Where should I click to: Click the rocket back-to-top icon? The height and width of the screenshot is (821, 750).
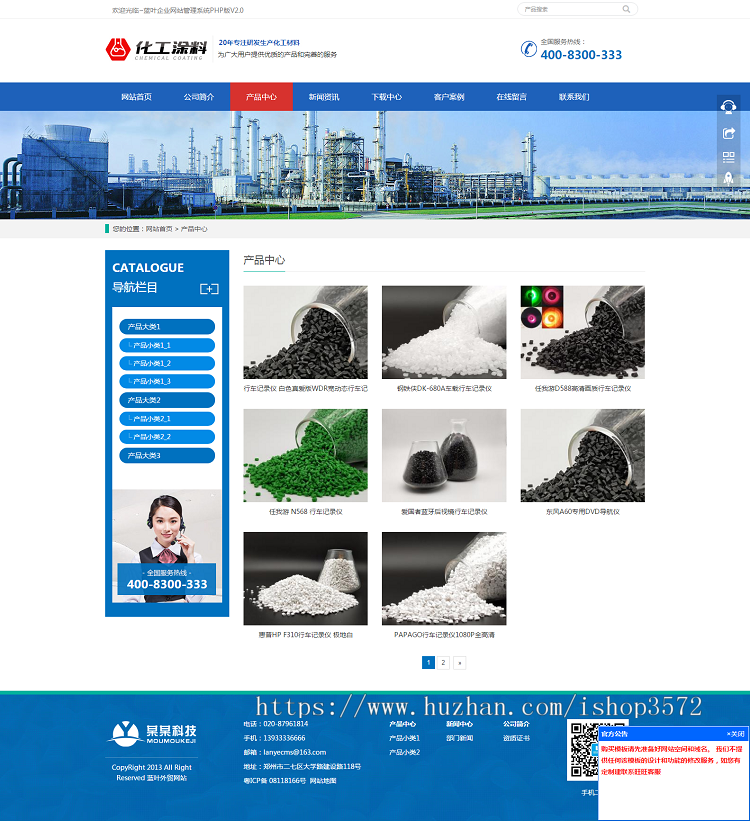tap(728, 178)
